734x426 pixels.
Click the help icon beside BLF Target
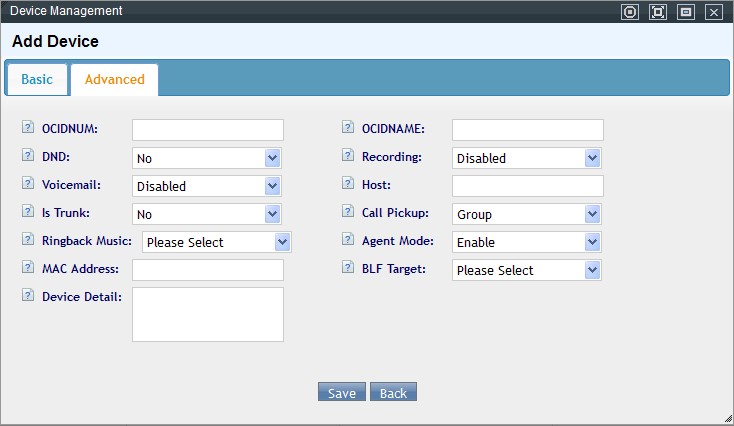pyautogui.click(x=347, y=268)
